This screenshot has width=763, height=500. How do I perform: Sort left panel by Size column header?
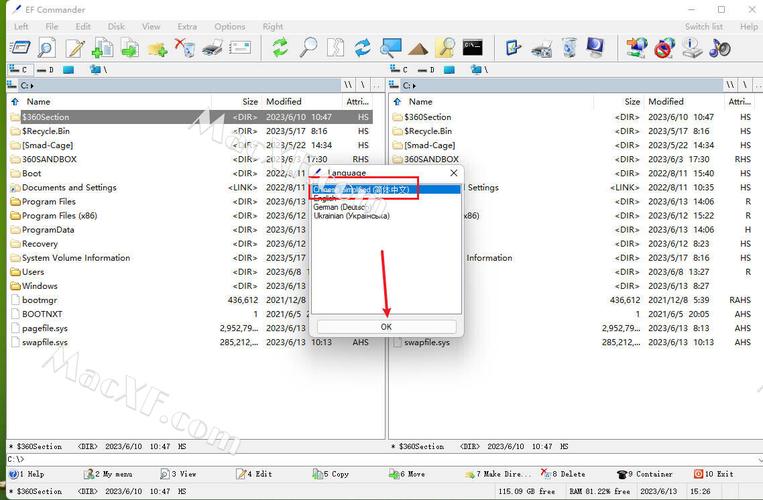(x=250, y=102)
